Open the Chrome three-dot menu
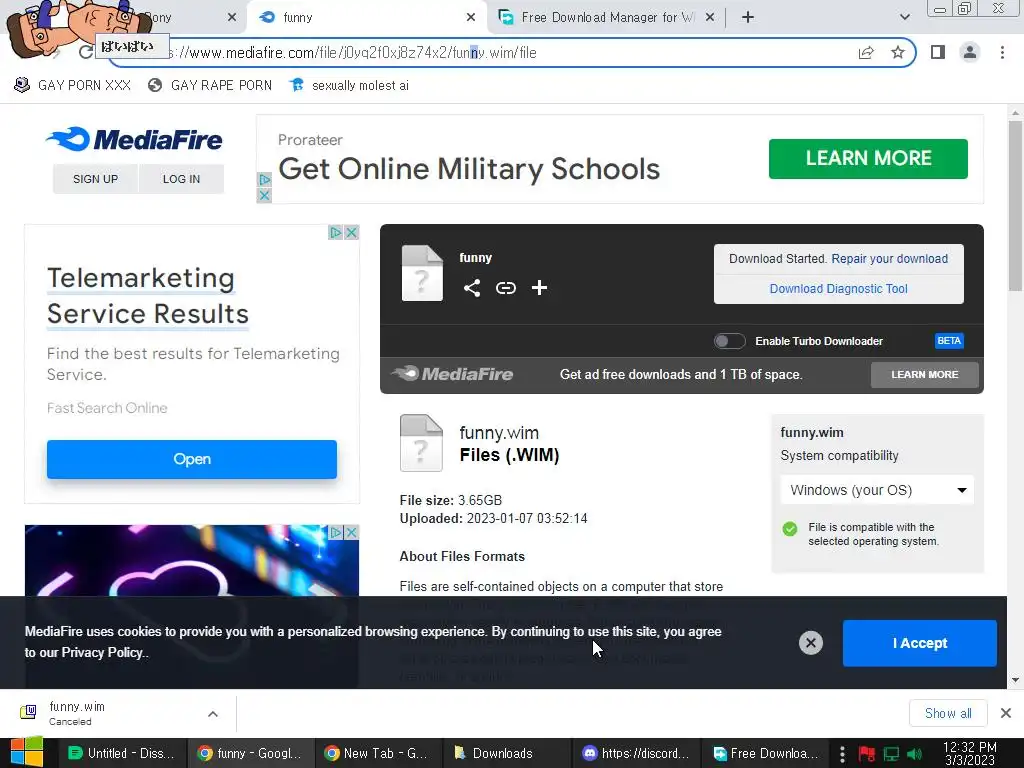Image resolution: width=1024 pixels, height=768 pixels. pyautogui.click(x=1002, y=52)
